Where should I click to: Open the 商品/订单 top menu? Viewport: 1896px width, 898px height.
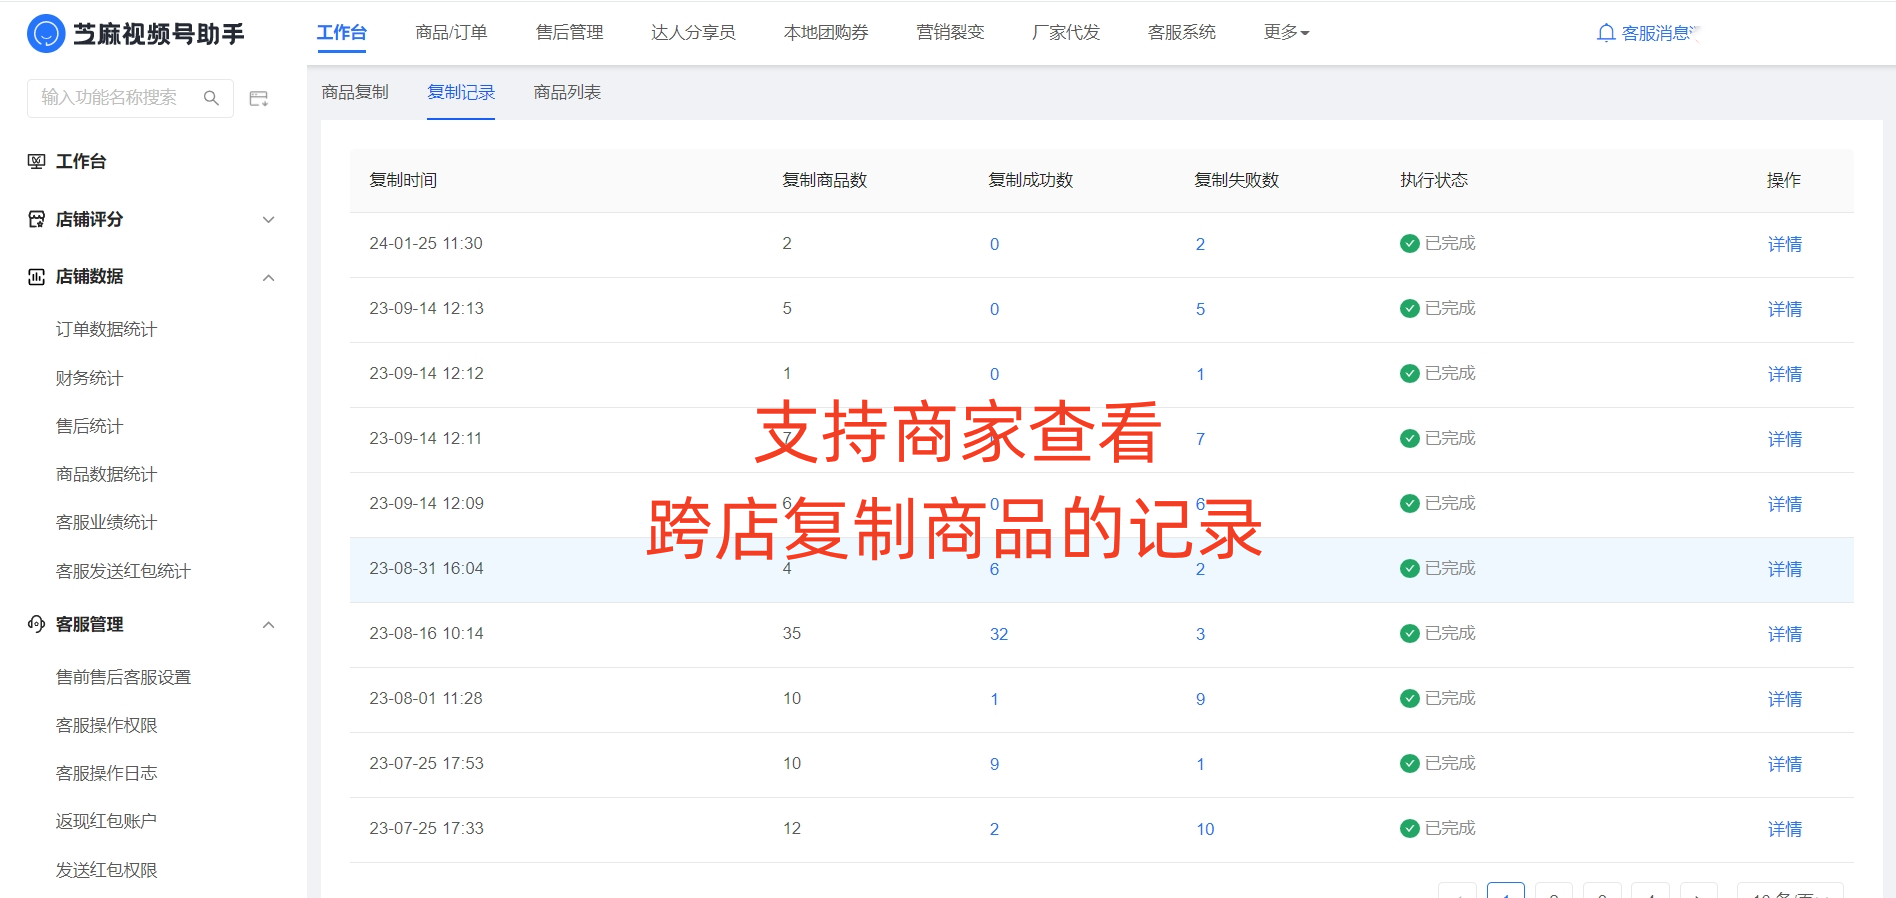pos(452,33)
